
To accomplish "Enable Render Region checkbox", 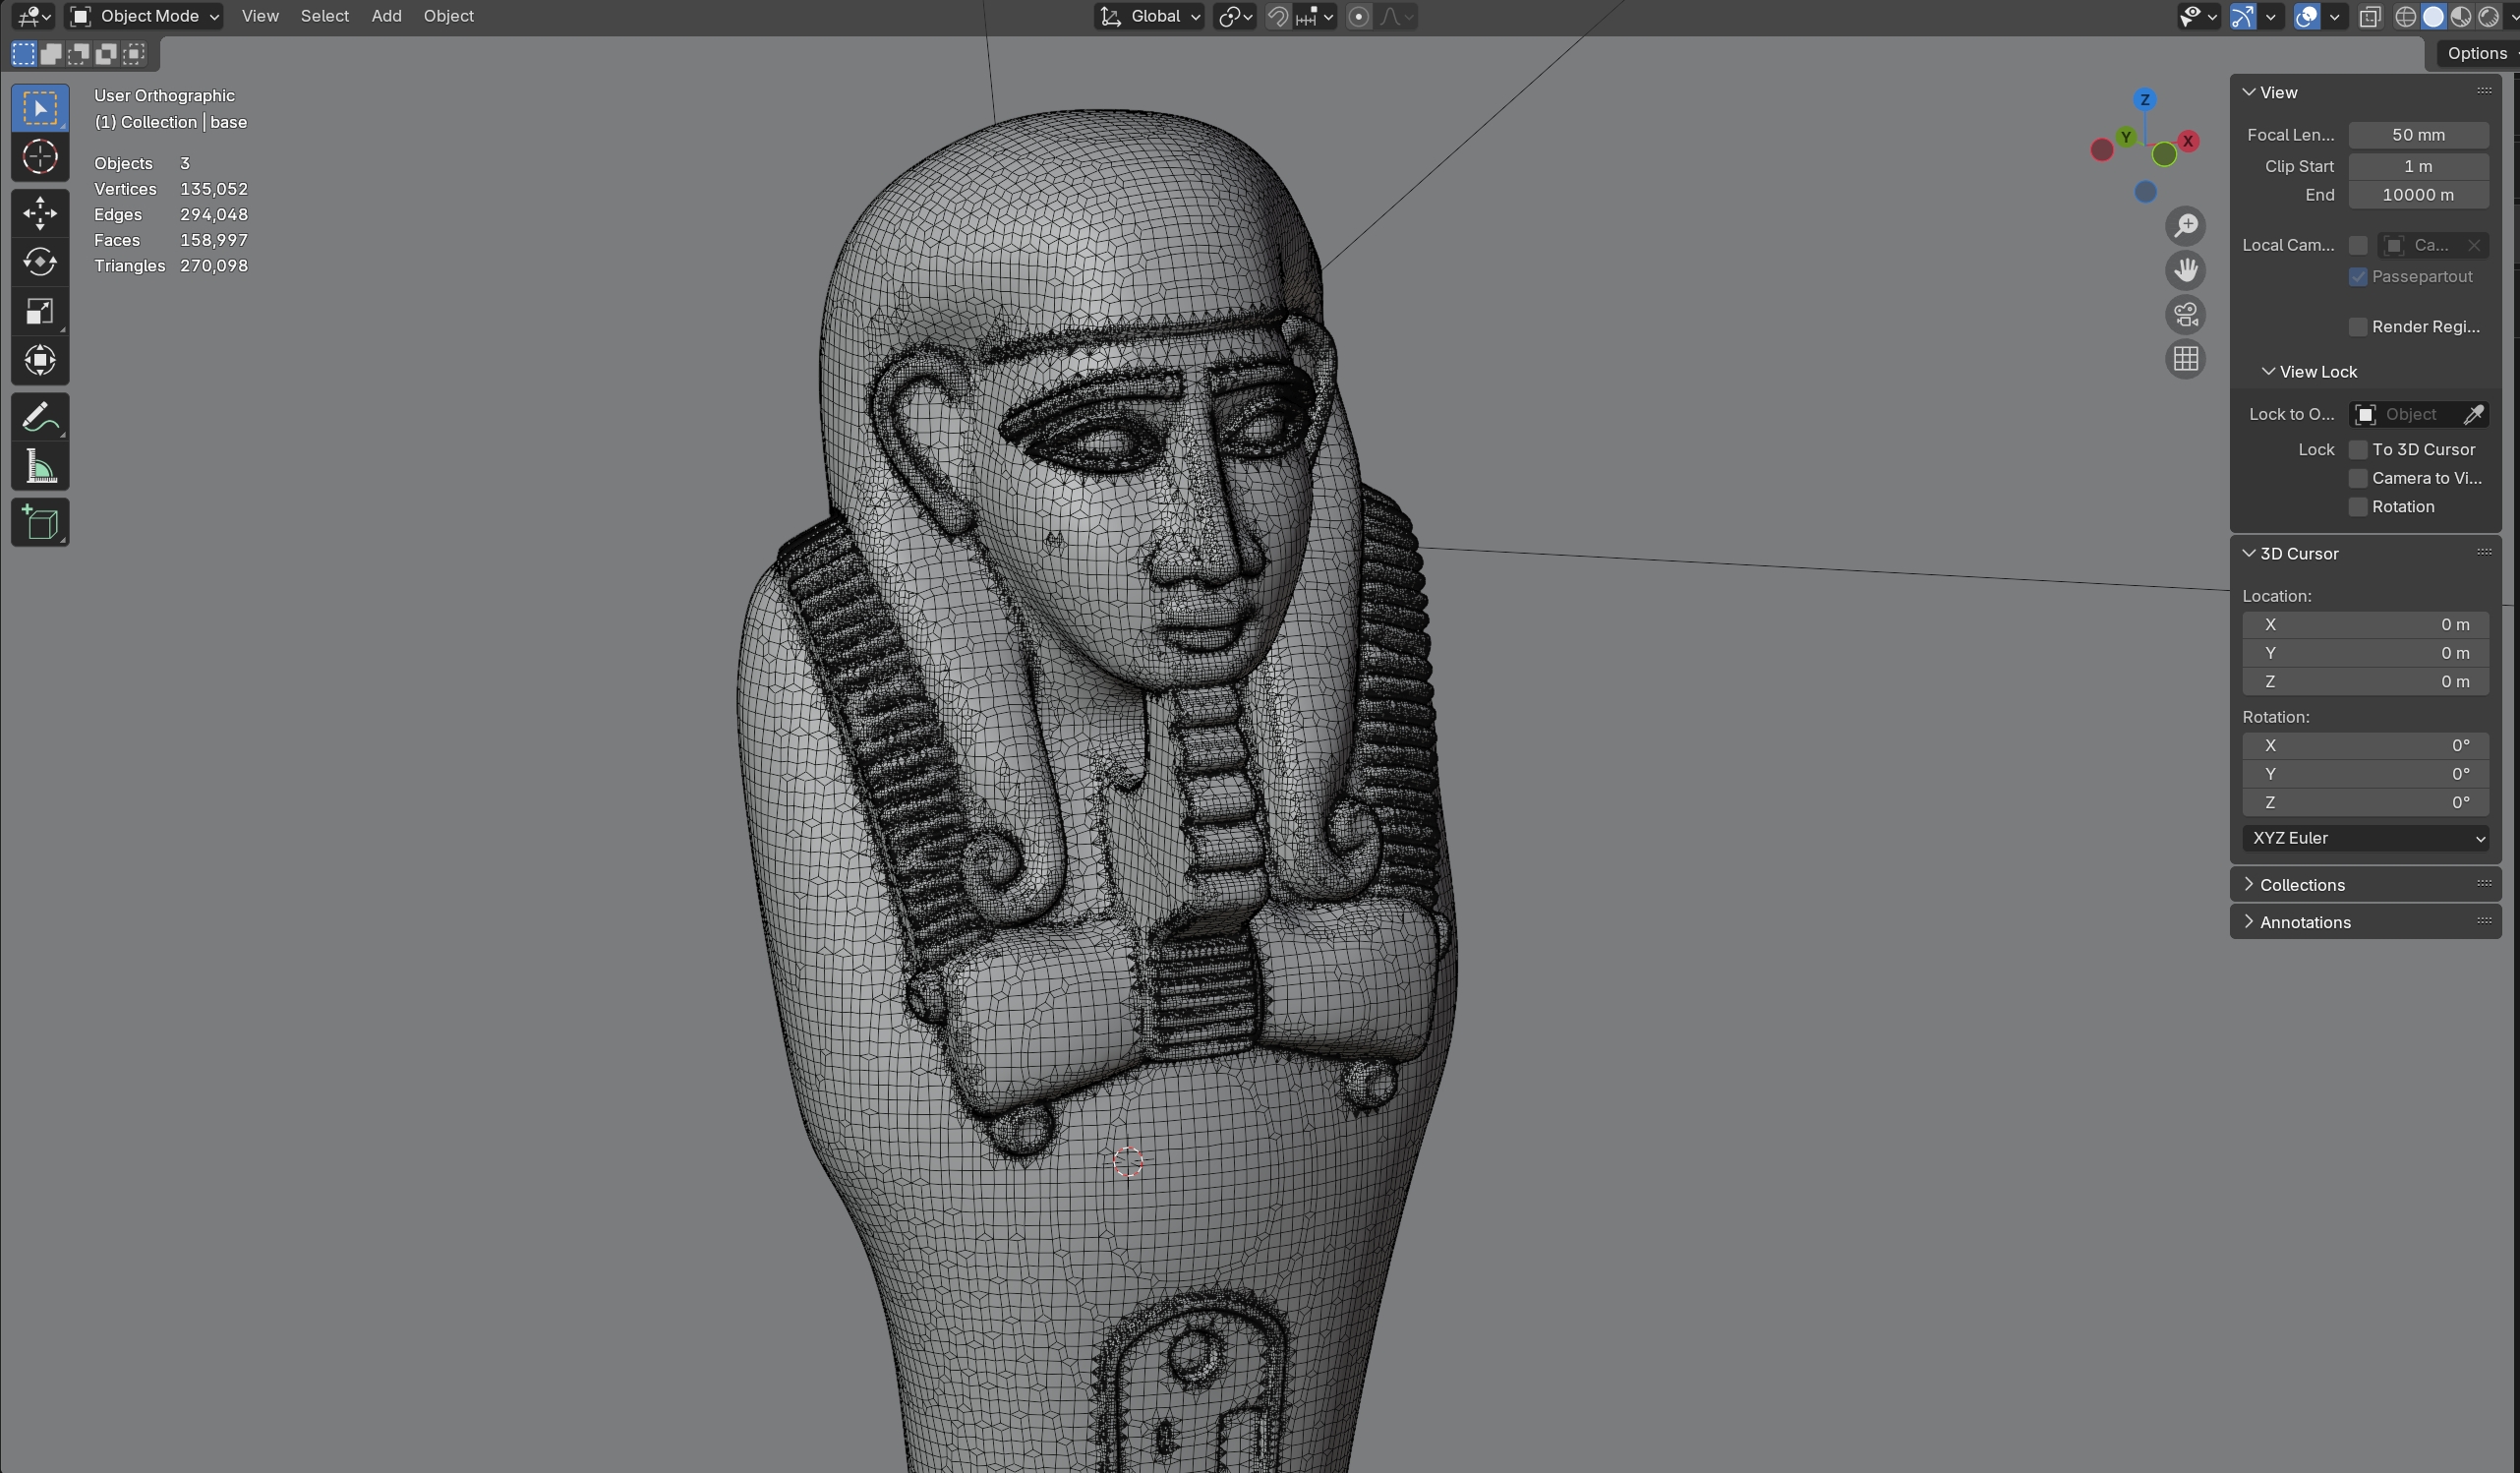I will coord(2357,327).
